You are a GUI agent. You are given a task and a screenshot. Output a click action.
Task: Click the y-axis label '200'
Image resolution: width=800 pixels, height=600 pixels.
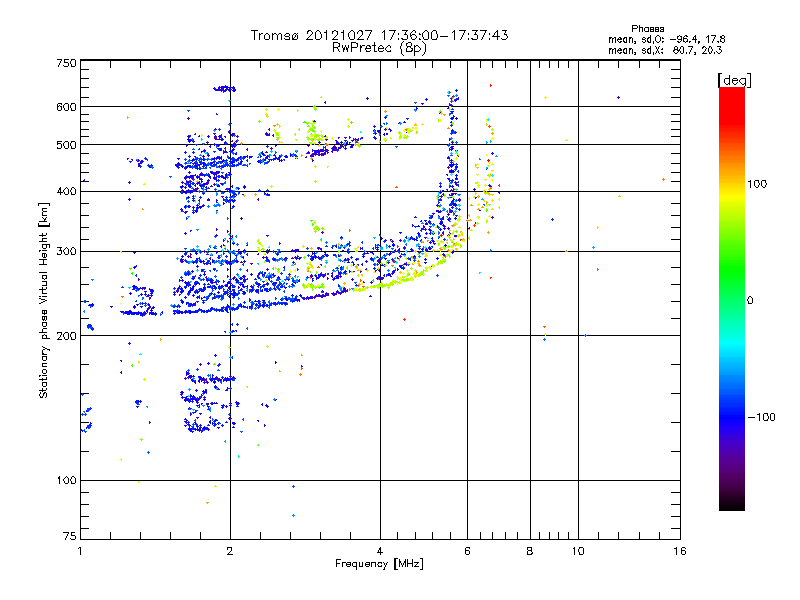point(66,336)
